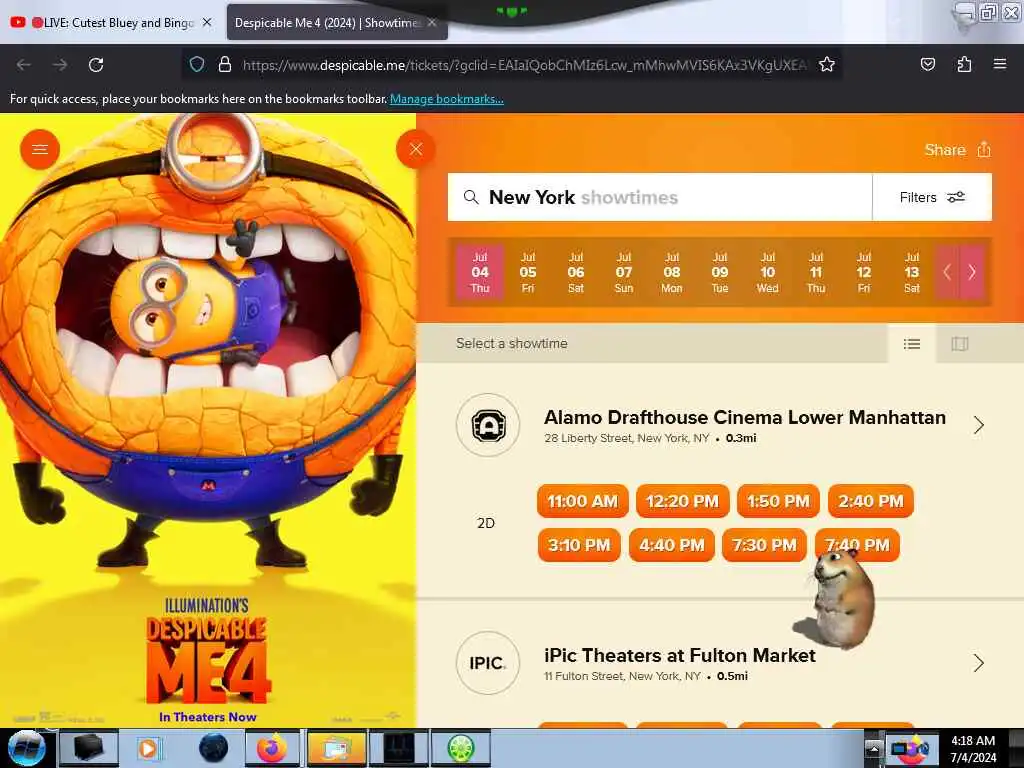This screenshot has width=1024, height=768.
Task: Expand Alamo Drafthouse Cinema details chevron
Action: click(x=978, y=425)
